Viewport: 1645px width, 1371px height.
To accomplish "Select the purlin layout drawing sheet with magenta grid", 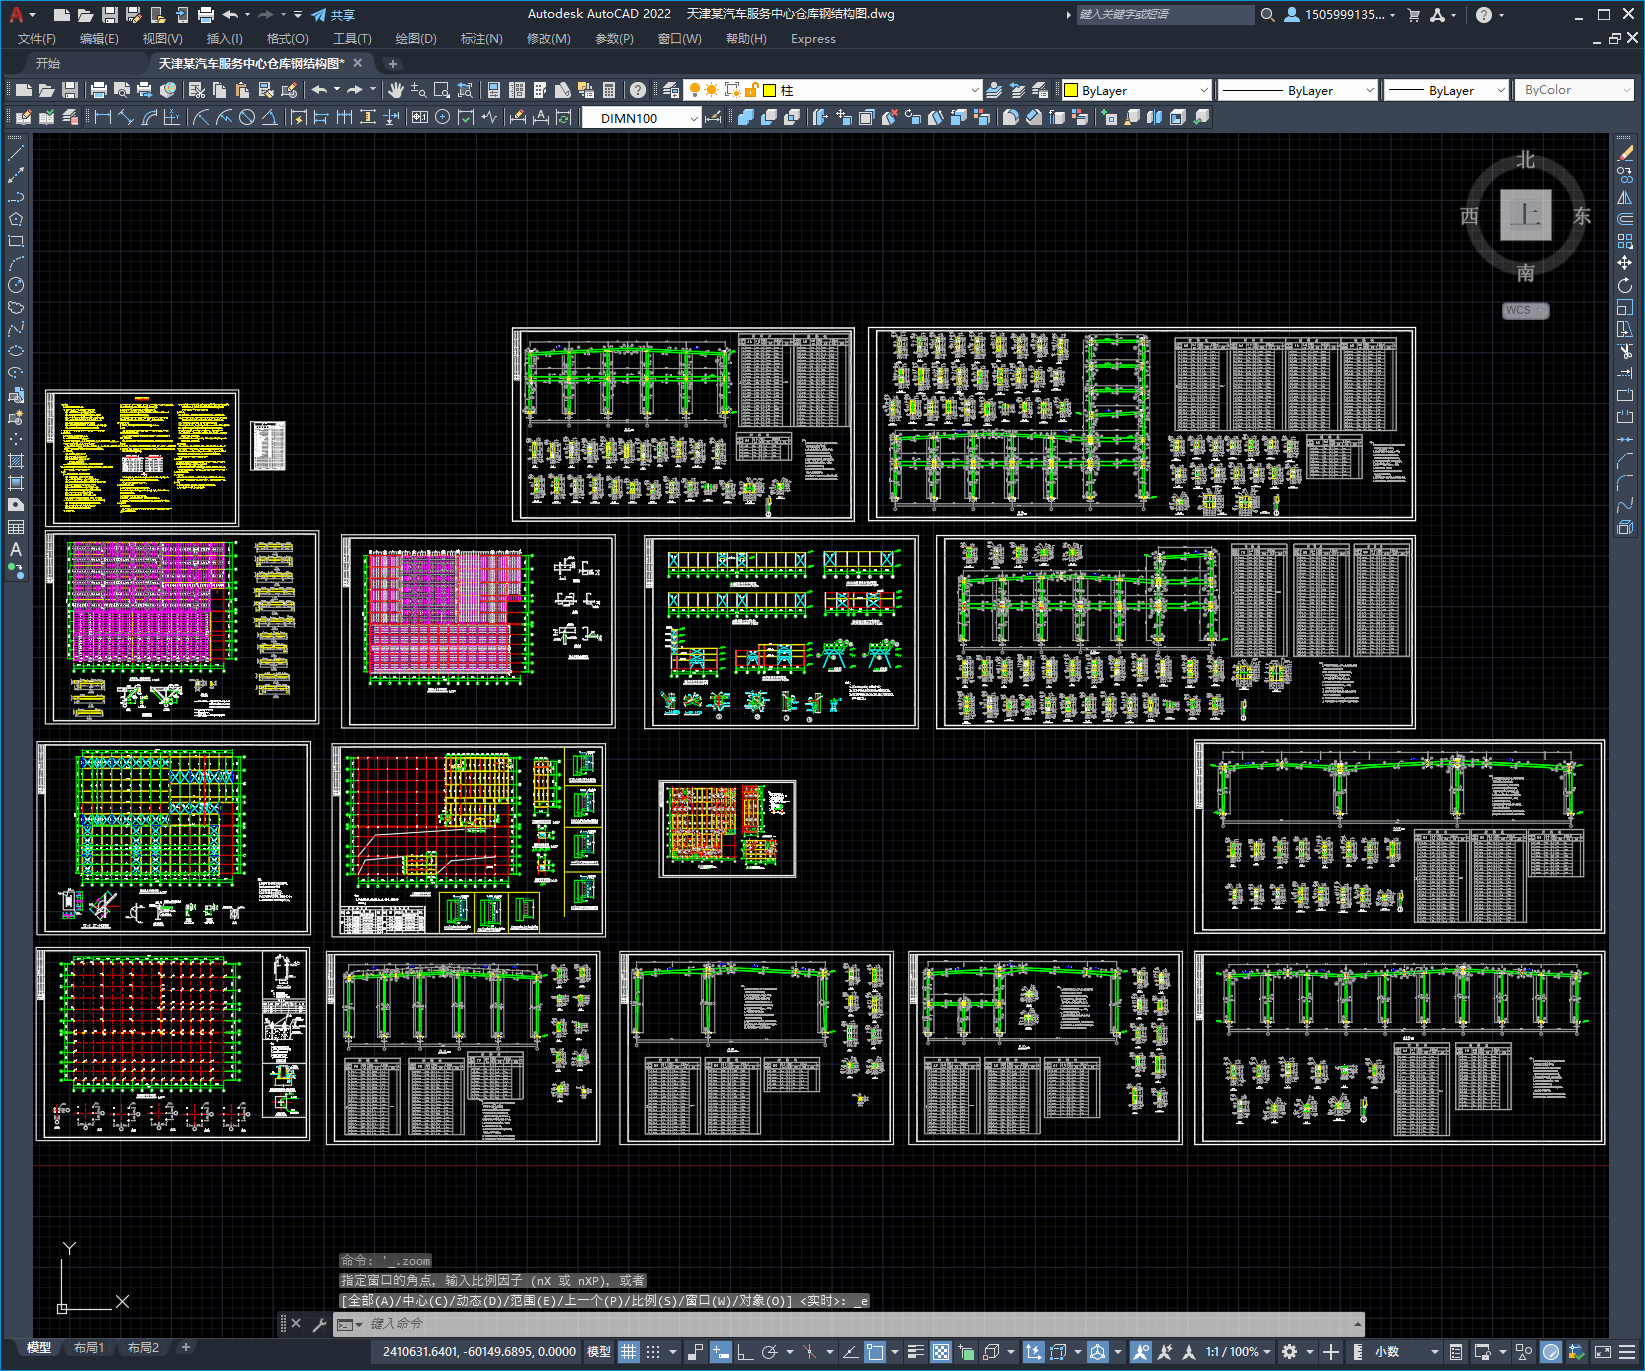I will [182, 627].
